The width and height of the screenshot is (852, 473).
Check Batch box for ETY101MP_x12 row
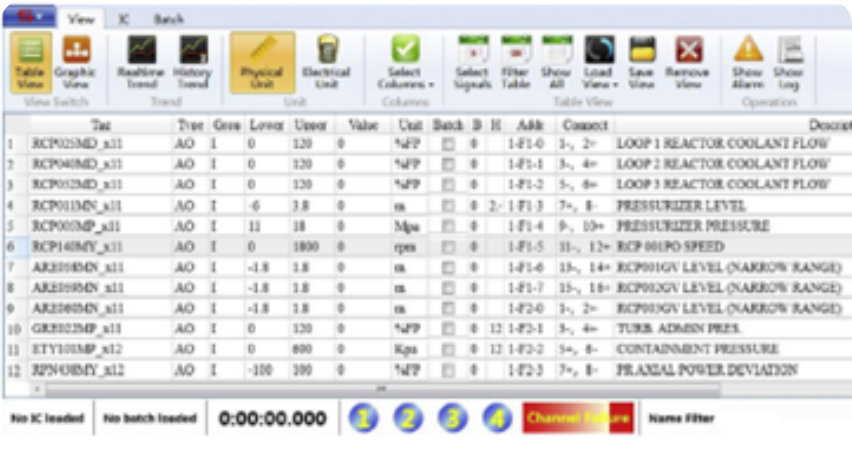tap(447, 350)
